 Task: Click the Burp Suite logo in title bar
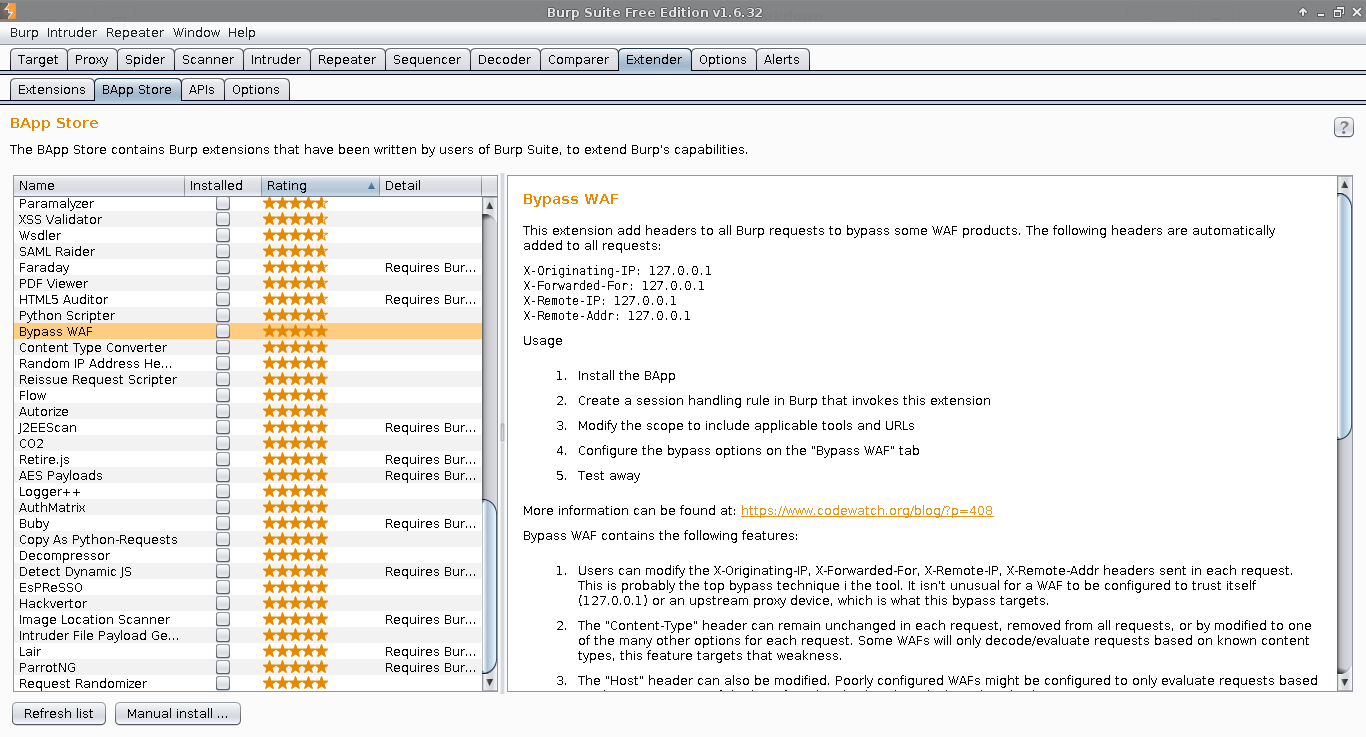tap(11, 12)
